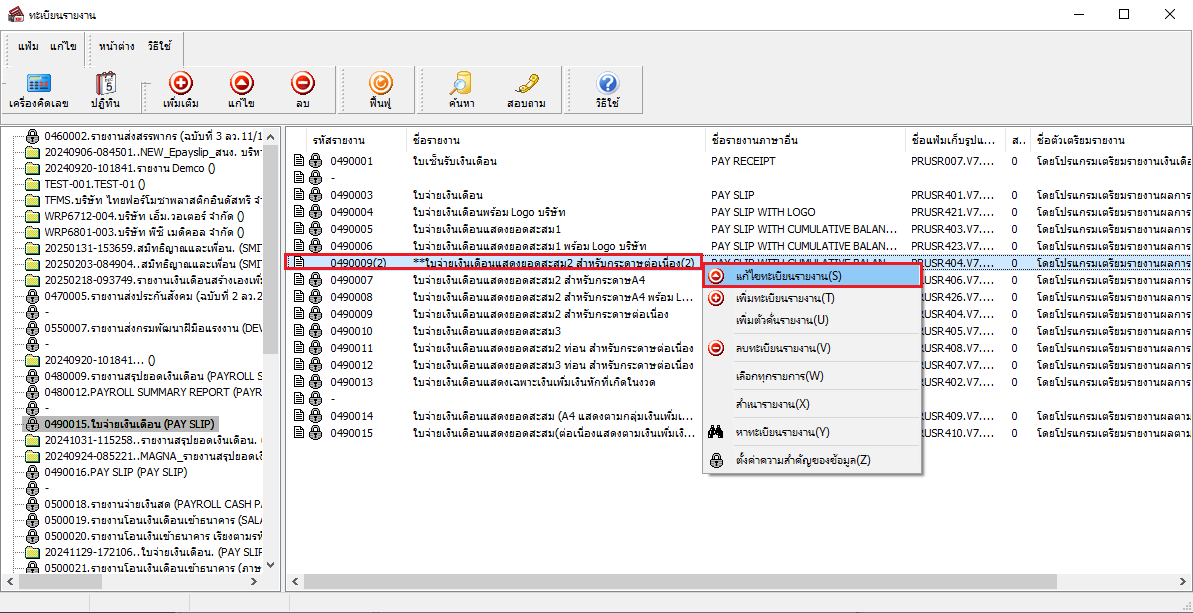Screen dimensions: 1193x613
Task: Click the ฟื้นฟู refresh icon
Action: coord(380,90)
